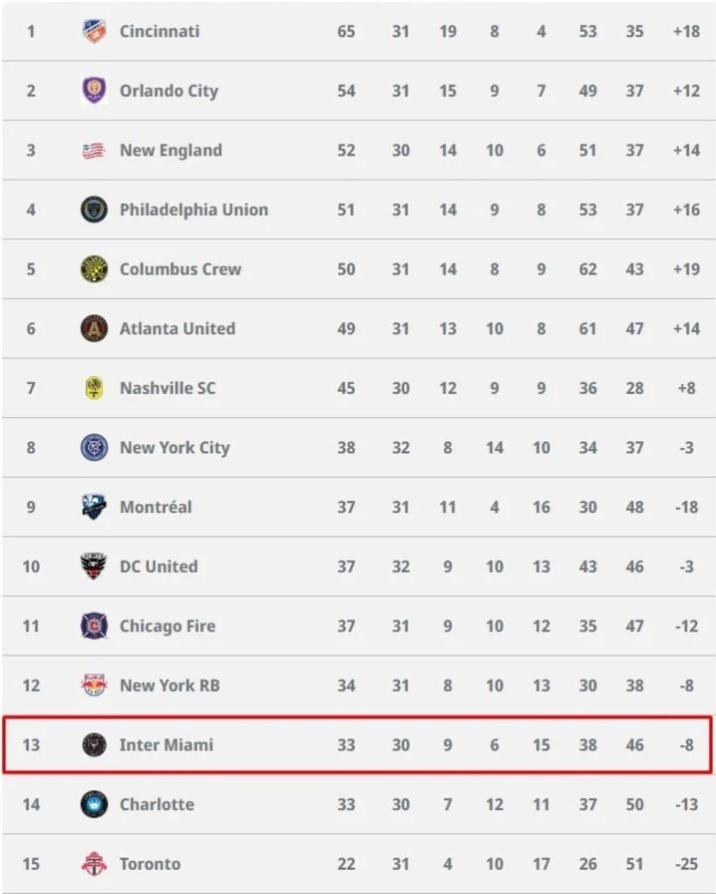Click the Chicago Fire badge
The width and height of the screenshot is (716, 894).
tap(94, 626)
